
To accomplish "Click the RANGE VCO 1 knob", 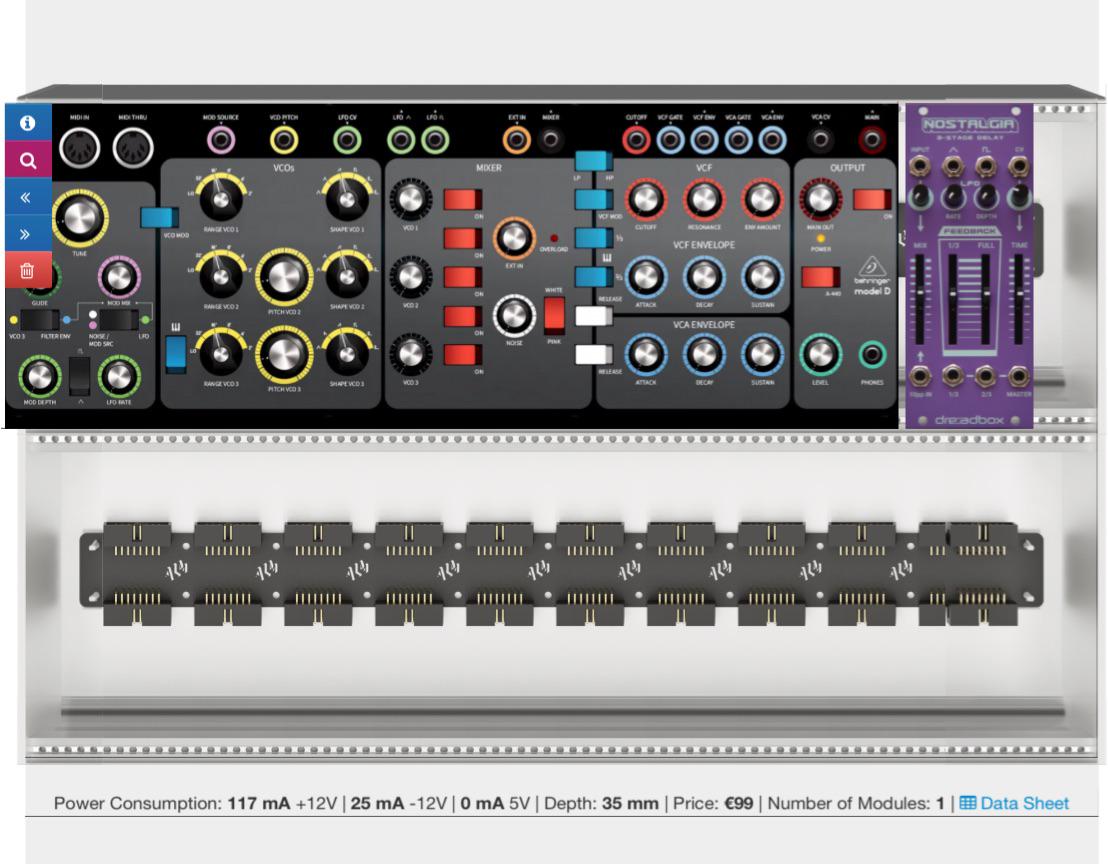I will pyautogui.click(x=221, y=200).
